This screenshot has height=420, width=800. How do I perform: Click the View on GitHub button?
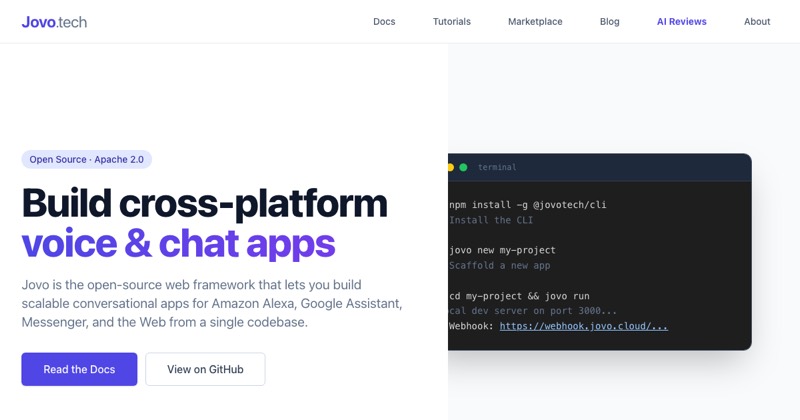(205, 369)
